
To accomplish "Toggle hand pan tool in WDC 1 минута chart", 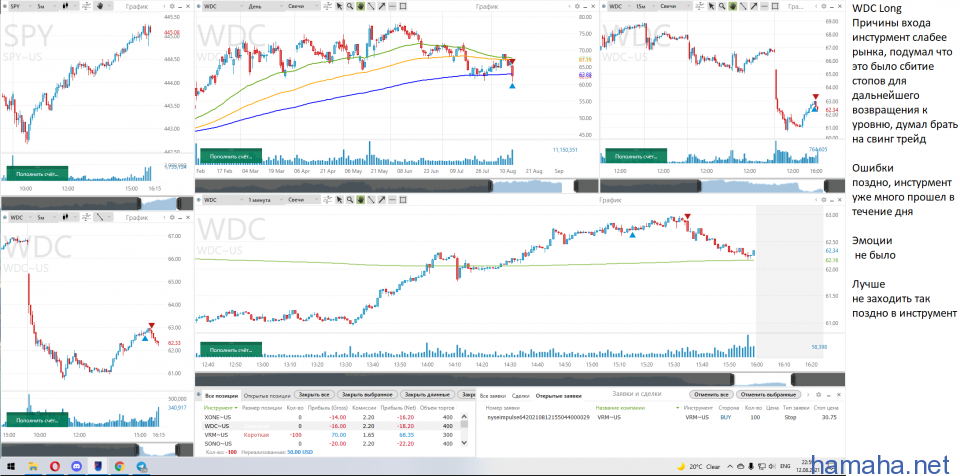I will [361, 200].
